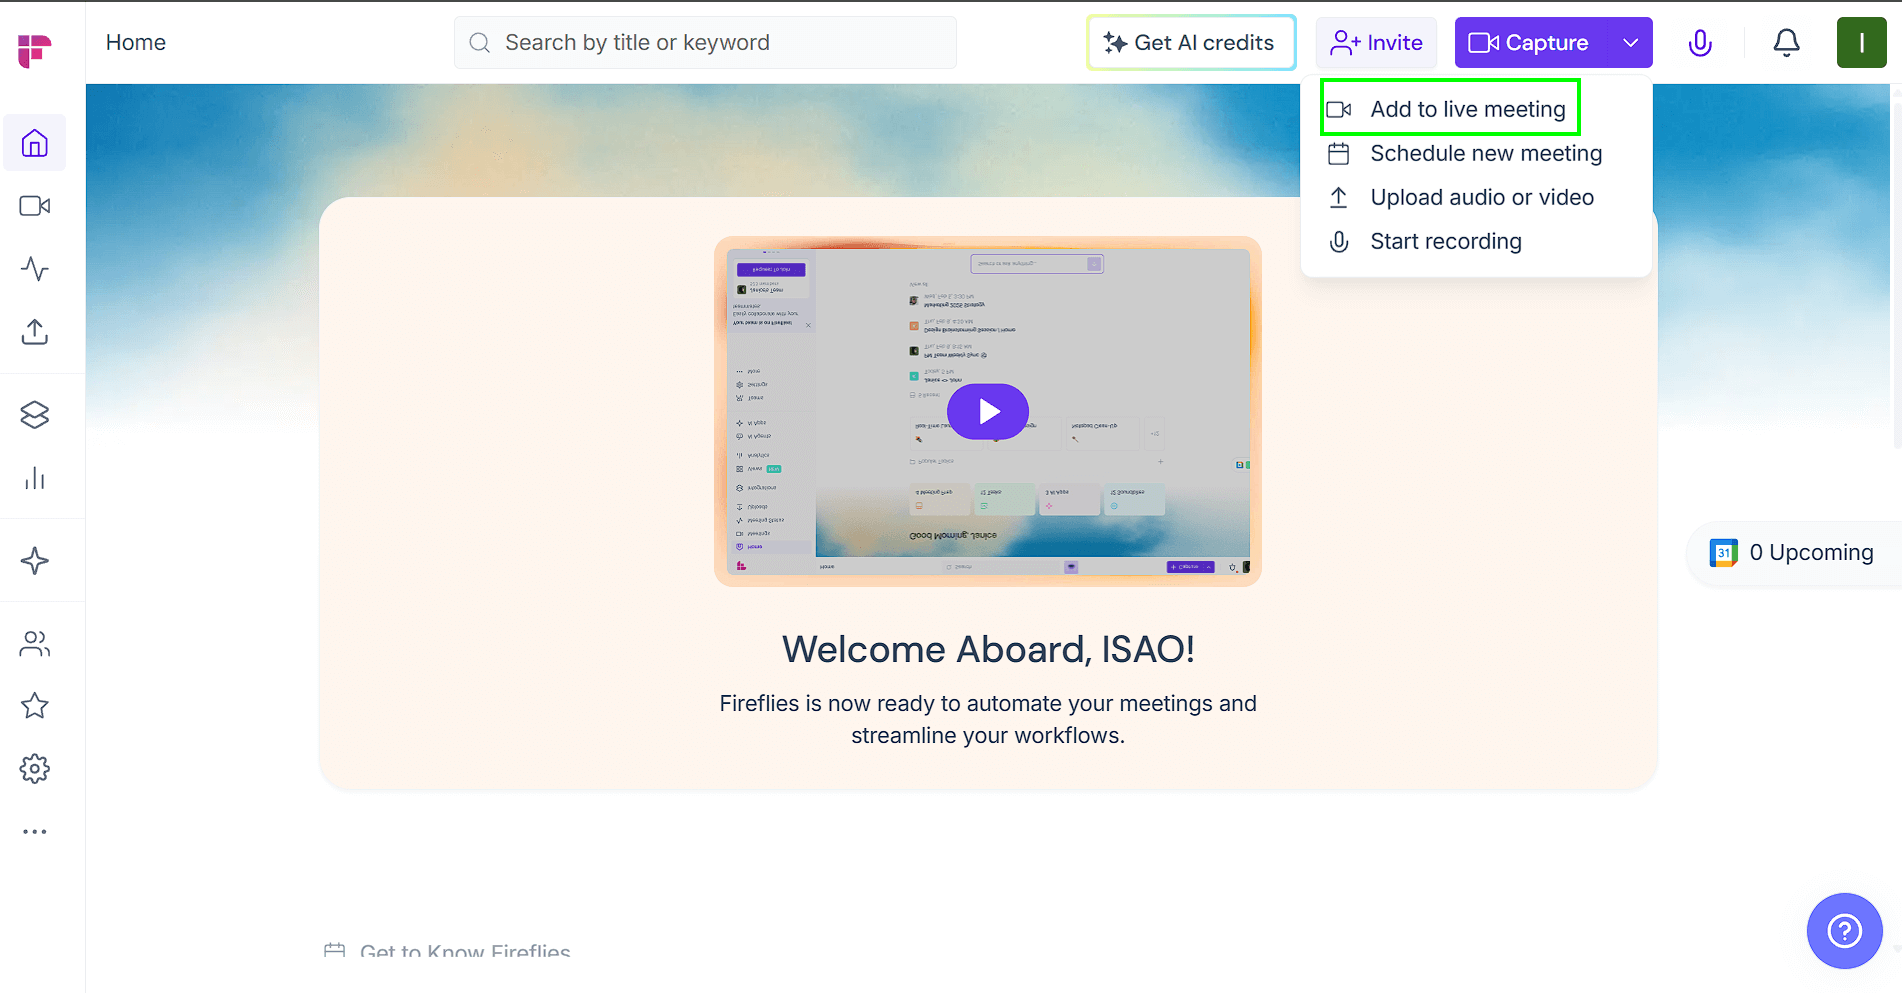Open the Meetings video camera icon in sidebar

coord(34,206)
